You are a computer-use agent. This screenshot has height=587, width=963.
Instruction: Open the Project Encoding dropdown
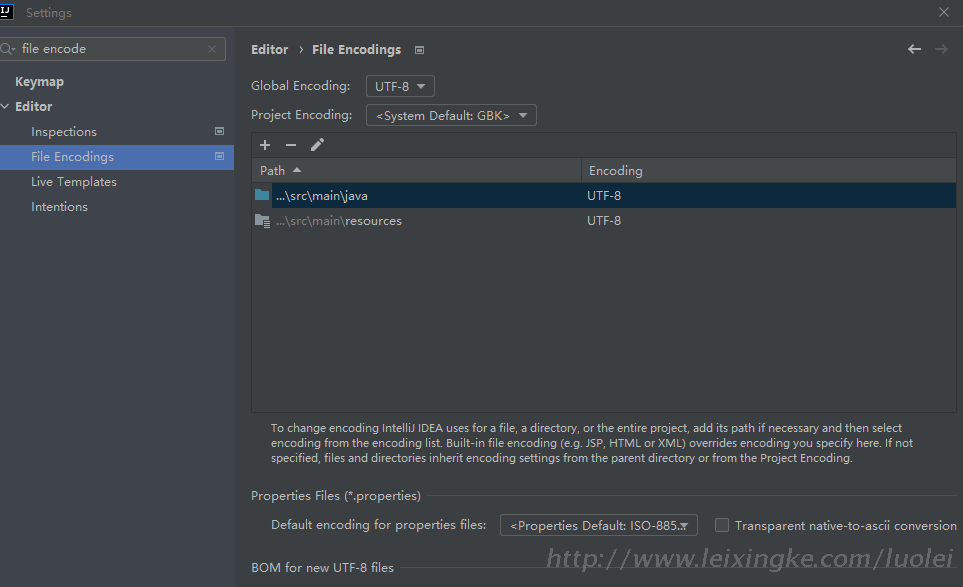pos(451,115)
